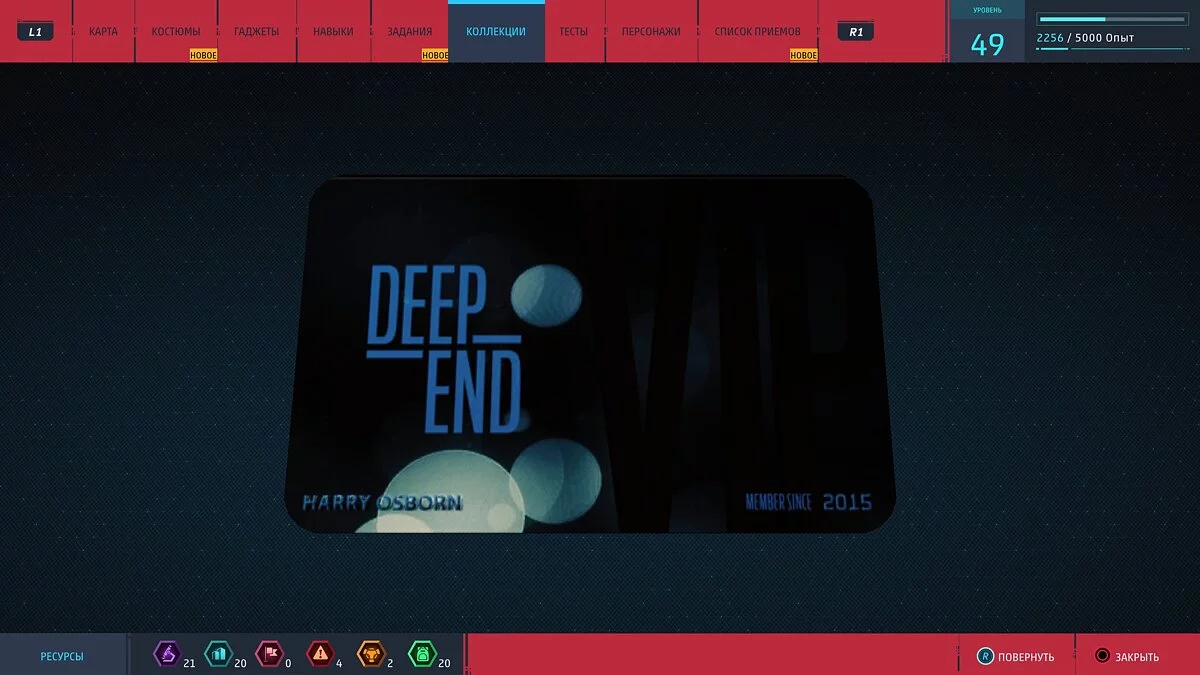Click the purple microscope research token icon
The image size is (1200, 675).
coord(166,655)
